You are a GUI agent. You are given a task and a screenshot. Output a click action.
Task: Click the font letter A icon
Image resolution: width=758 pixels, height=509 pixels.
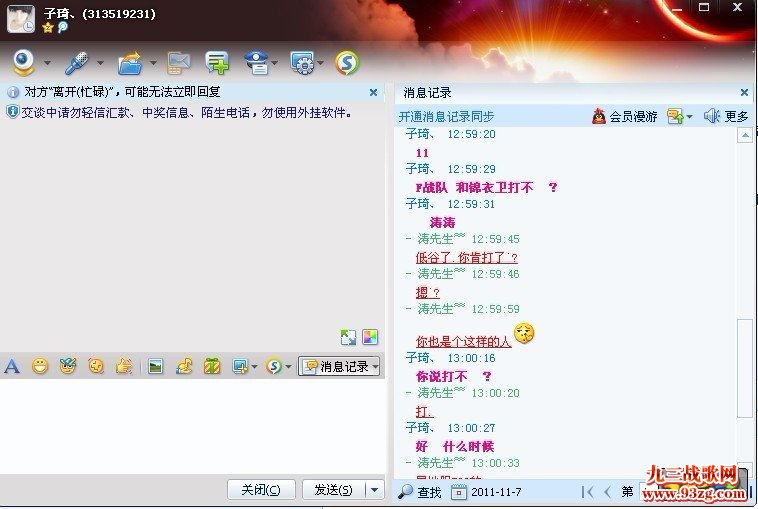click(x=12, y=366)
